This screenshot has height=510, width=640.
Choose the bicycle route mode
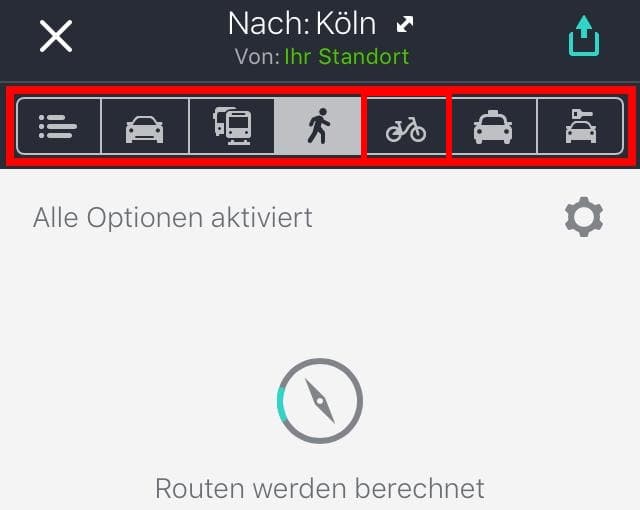coord(406,126)
